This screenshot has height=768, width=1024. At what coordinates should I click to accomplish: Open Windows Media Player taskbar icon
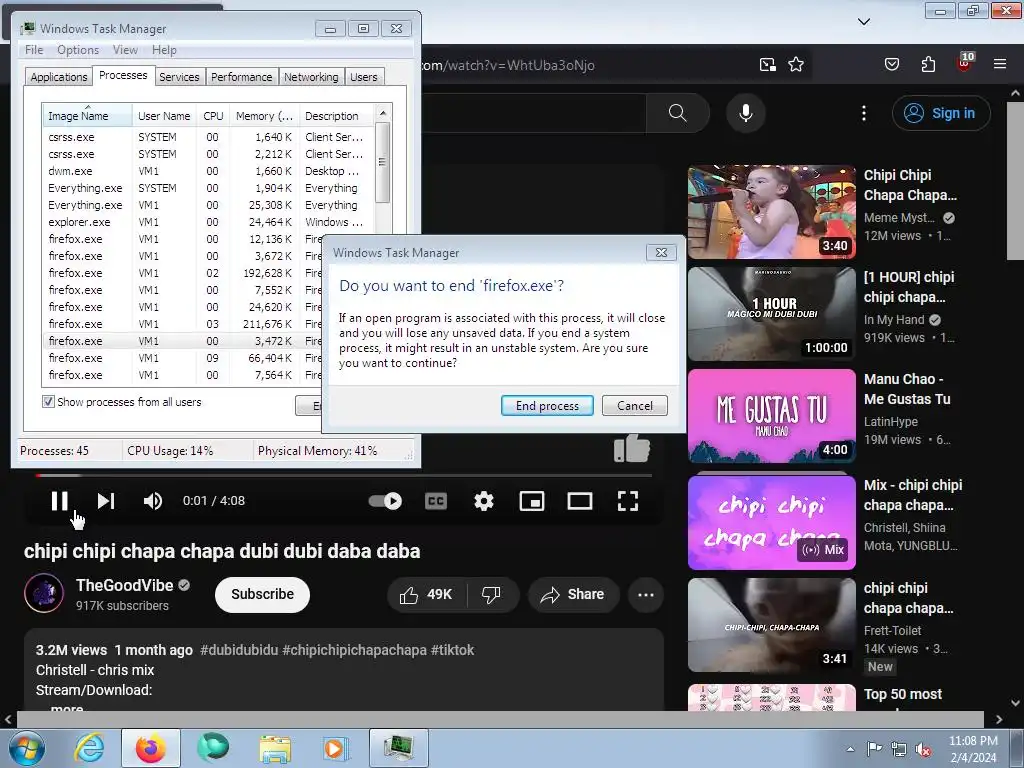pos(336,748)
